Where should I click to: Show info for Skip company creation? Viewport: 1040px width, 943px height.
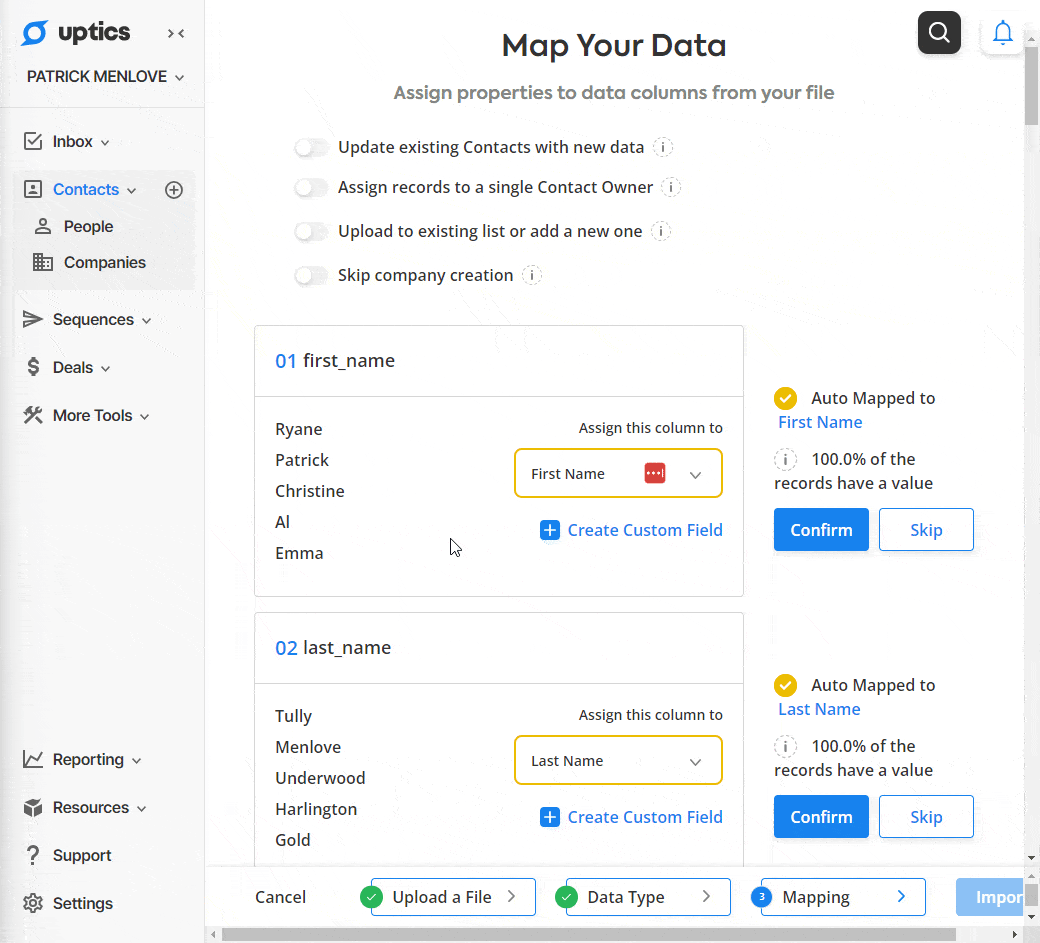tap(531, 275)
